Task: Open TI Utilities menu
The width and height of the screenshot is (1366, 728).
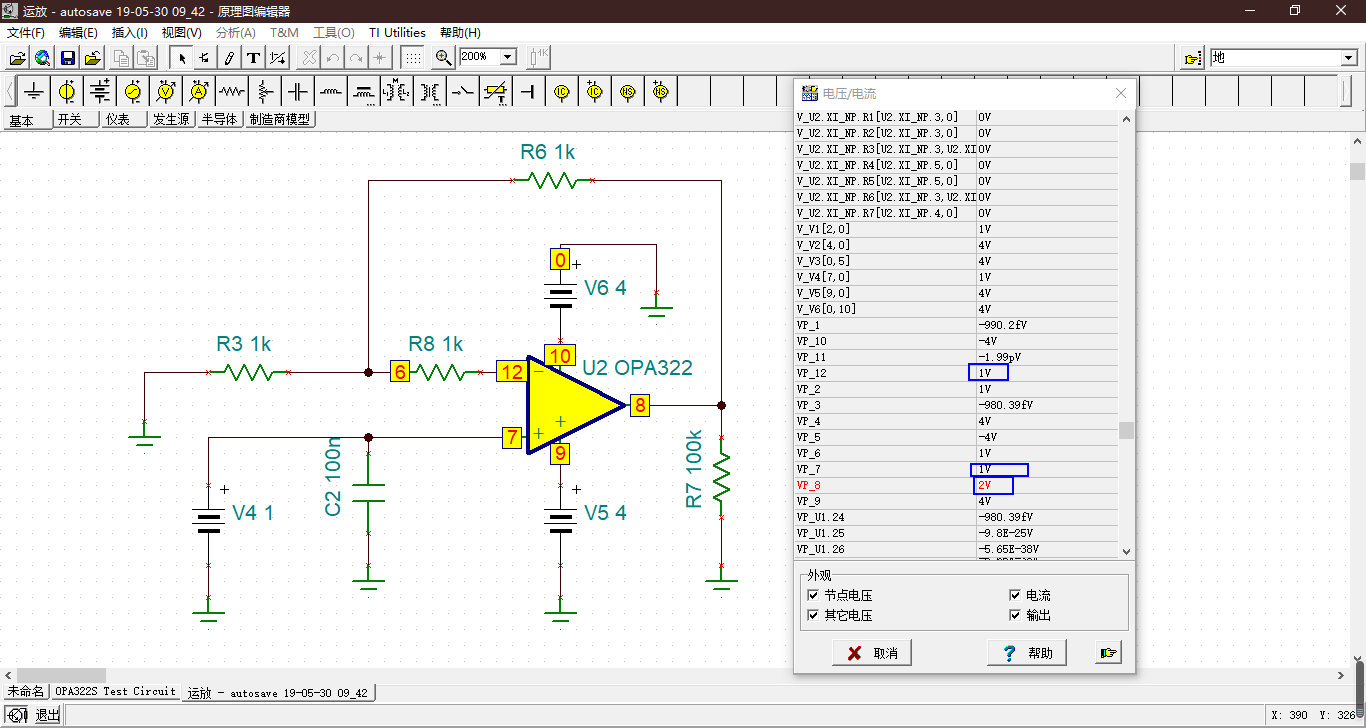Action: (x=397, y=33)
